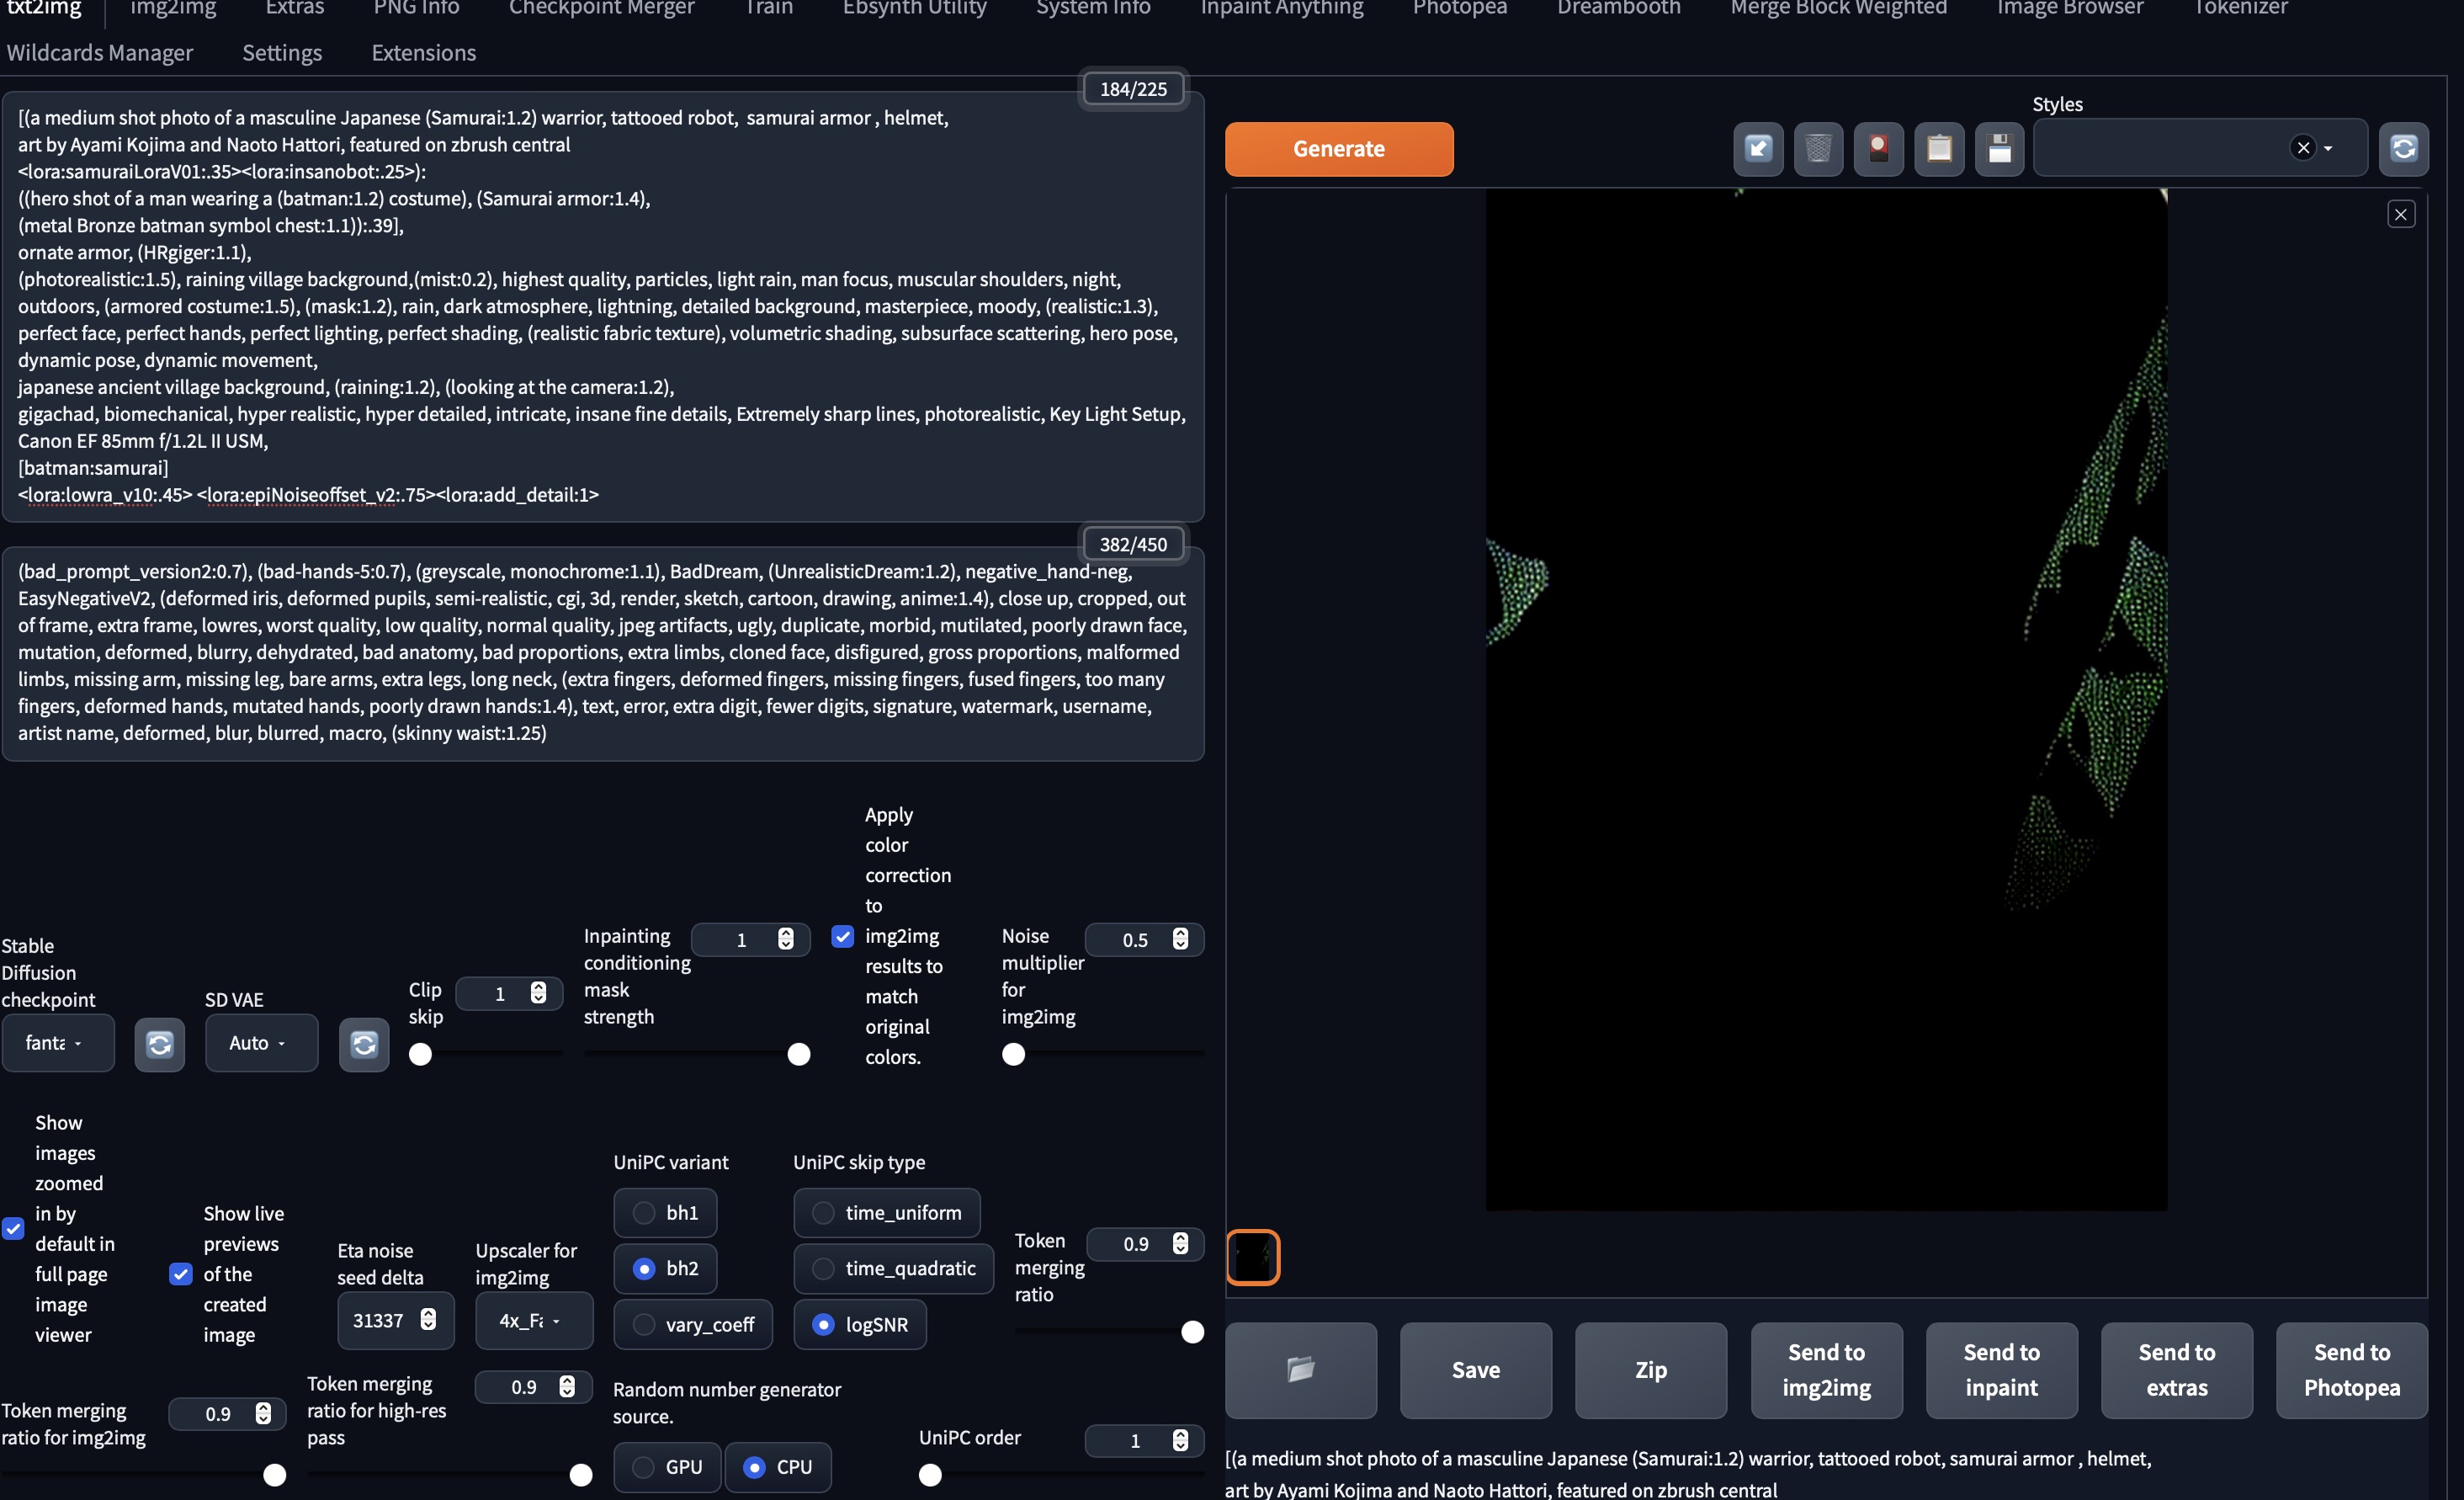
Task: Uncheck apply color correction to img2img results
Action: click(x=842, y=936)
